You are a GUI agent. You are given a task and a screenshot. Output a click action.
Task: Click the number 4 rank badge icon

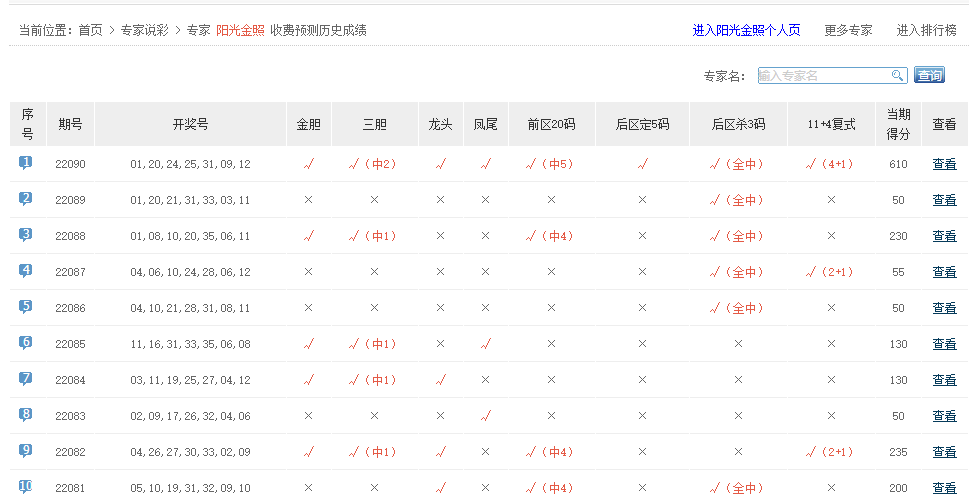26,271
